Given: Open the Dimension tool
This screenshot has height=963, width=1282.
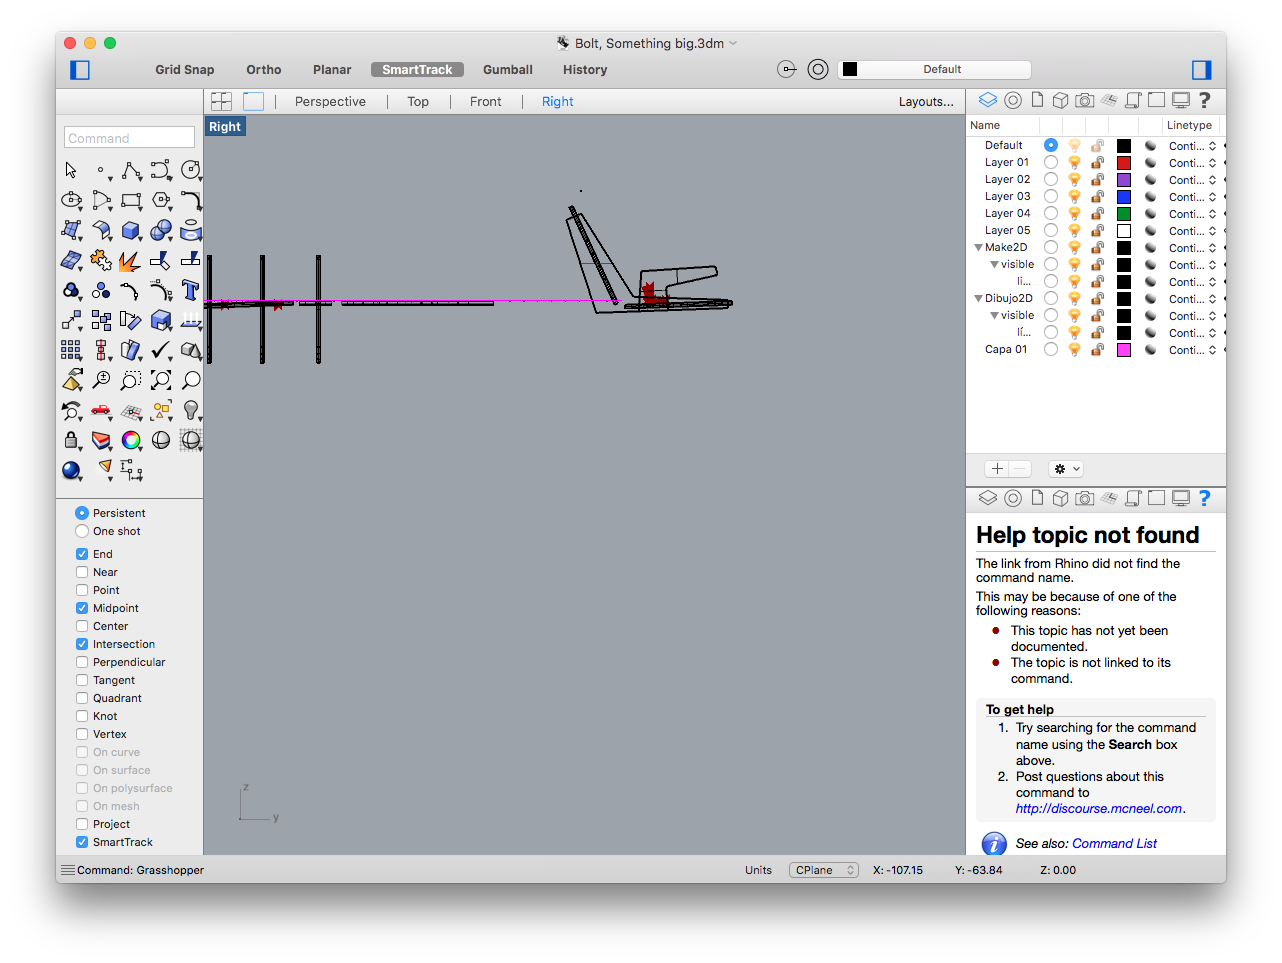Looking at the screenshot, I should click(131, 470).
